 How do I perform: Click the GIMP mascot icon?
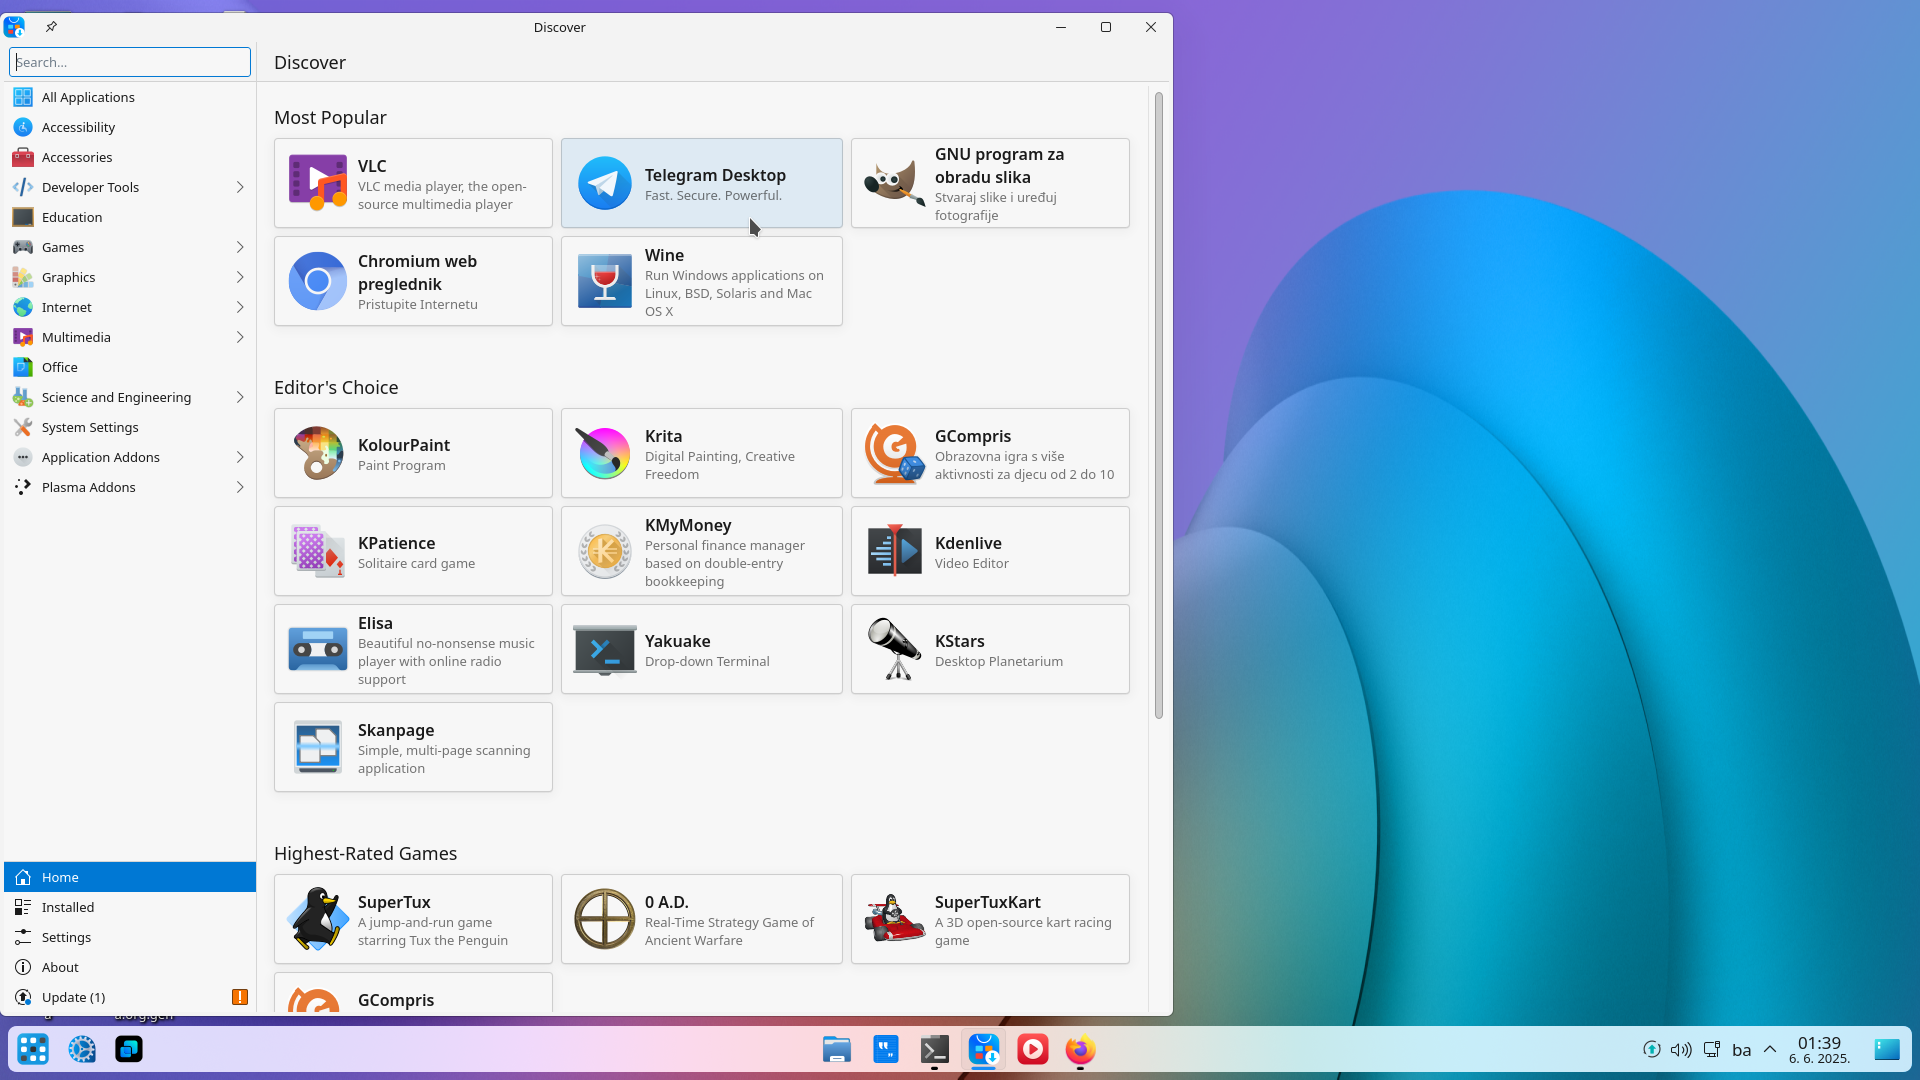pos(894,183)
